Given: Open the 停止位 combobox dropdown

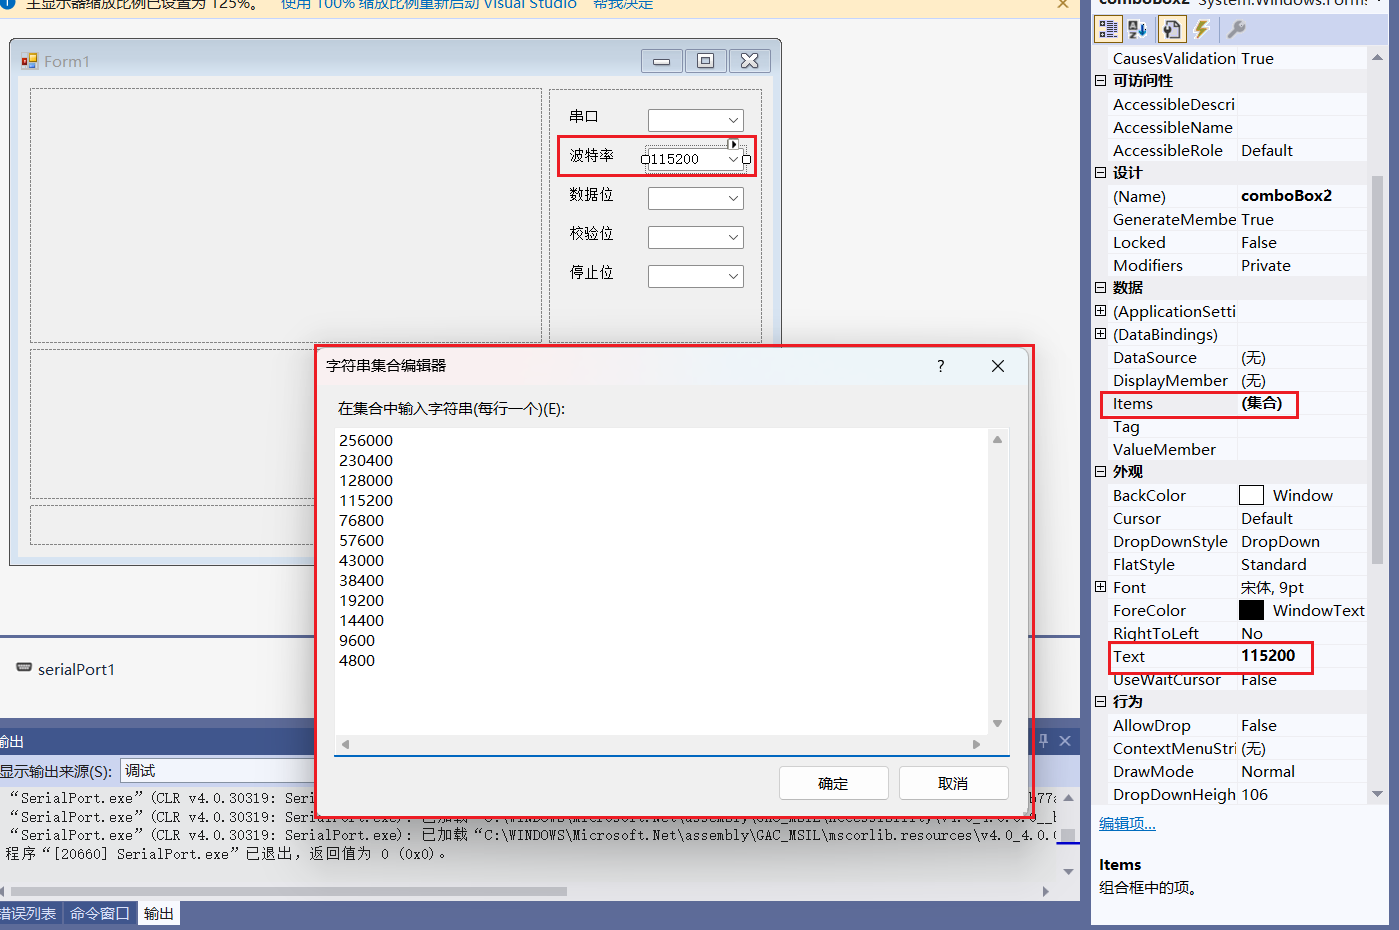Looking at the screenshot, I should (734, 276).
